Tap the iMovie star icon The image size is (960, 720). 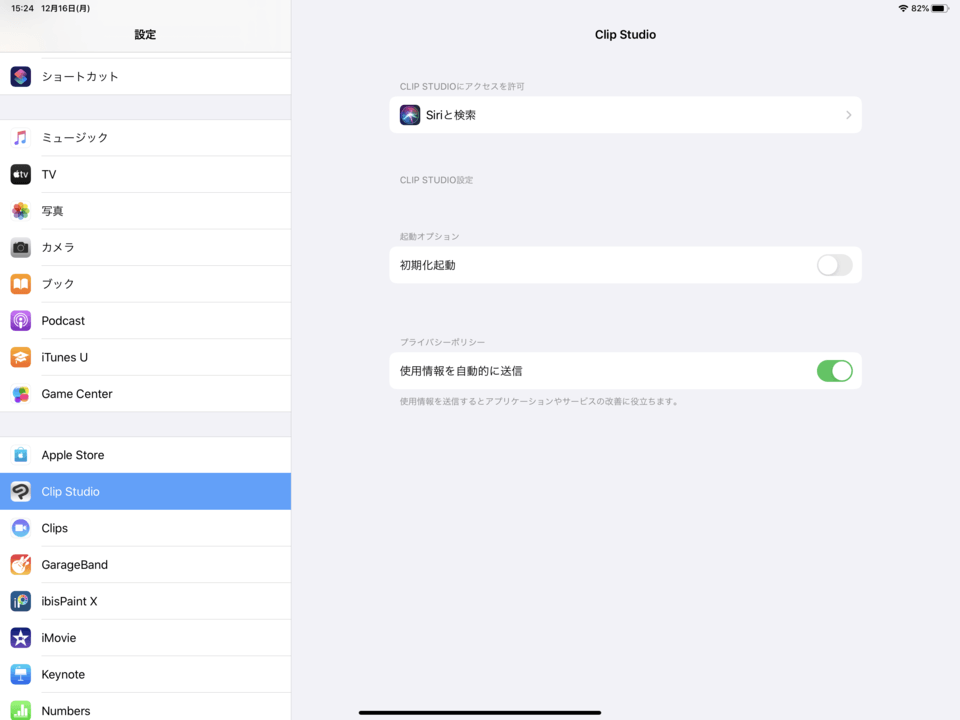tap(21, 638)
